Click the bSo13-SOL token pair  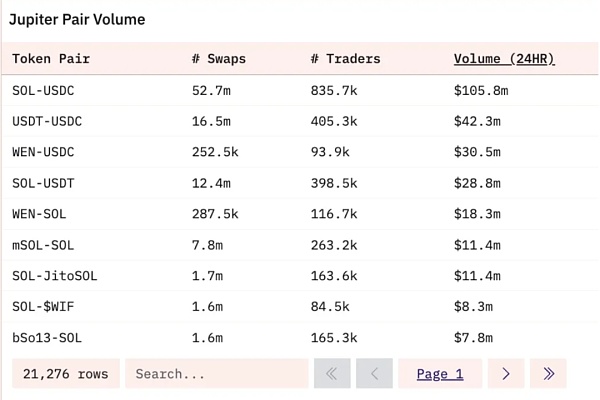(47, 338)
